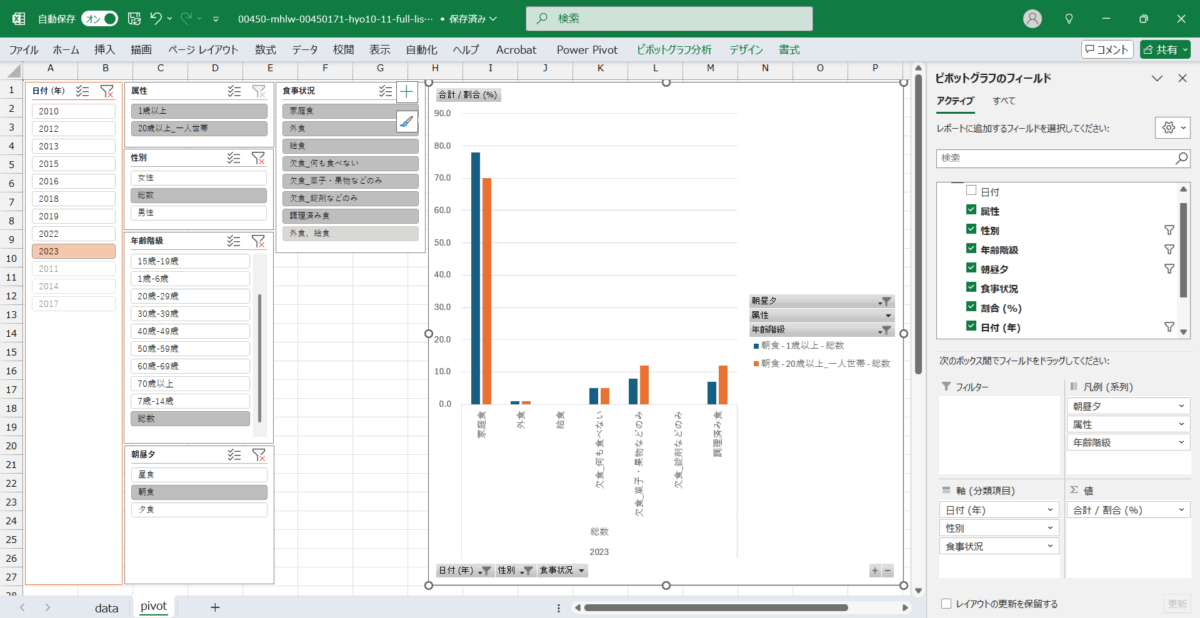Open field list gear tools menu

click(x=1171, y=128)
